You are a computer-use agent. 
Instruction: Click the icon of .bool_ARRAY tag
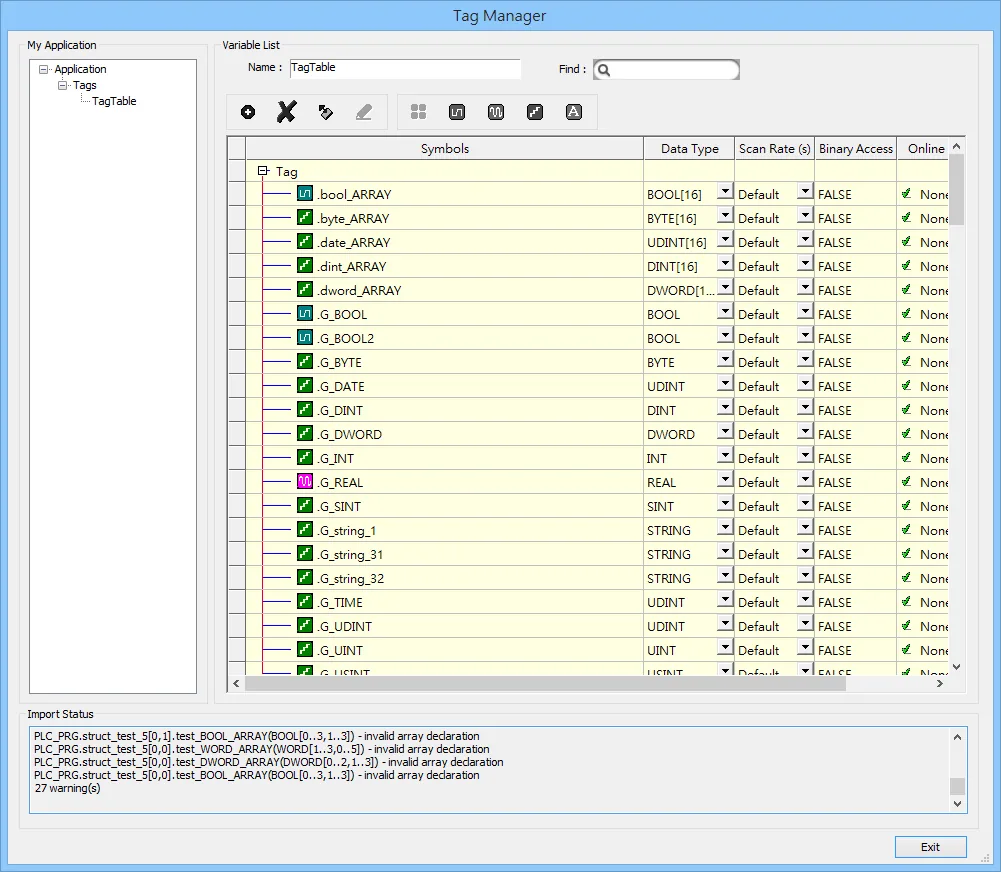pos(305,193)
